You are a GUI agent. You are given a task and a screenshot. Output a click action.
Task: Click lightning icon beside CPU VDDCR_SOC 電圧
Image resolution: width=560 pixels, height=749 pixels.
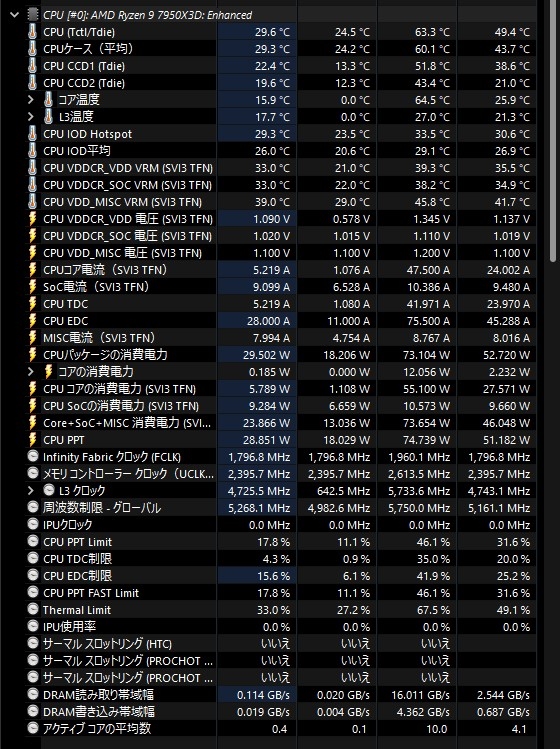[32, 236]
